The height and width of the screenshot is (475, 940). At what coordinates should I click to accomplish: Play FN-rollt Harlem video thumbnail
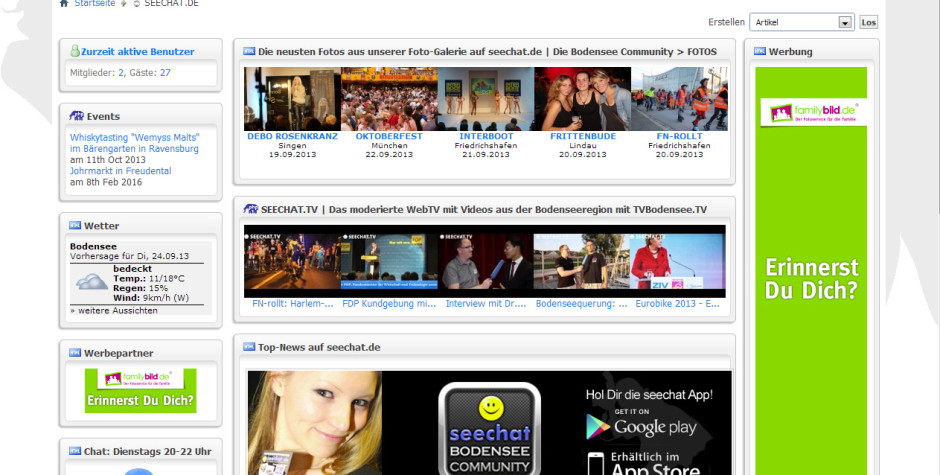click(x=293, y=261)
